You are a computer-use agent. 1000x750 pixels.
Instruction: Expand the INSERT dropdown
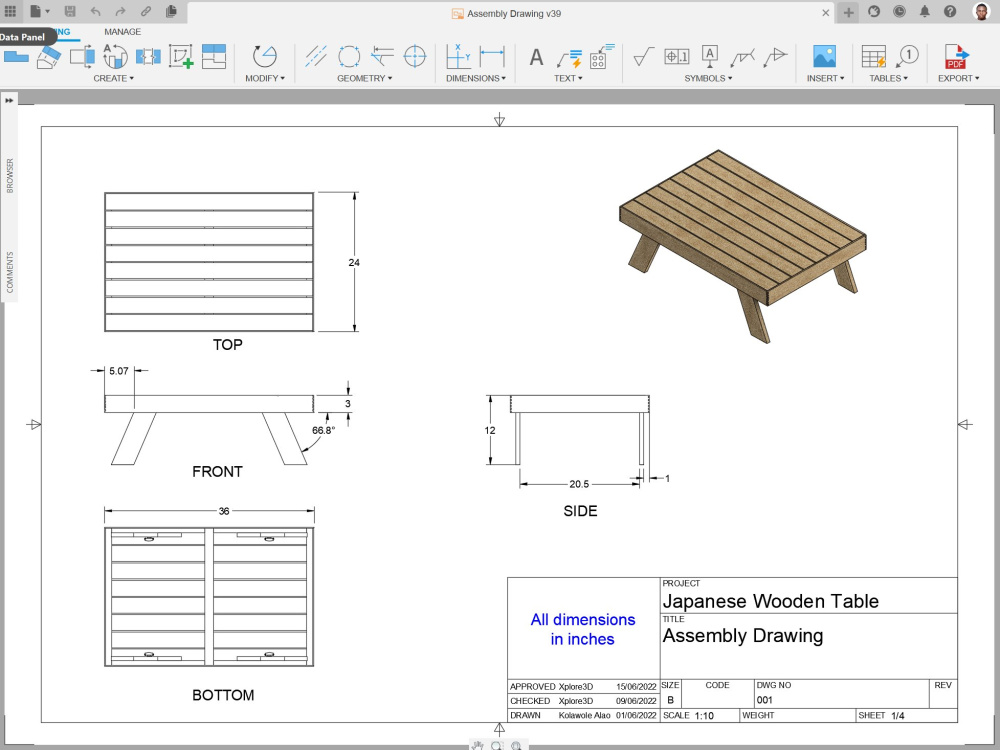(825, 78)
